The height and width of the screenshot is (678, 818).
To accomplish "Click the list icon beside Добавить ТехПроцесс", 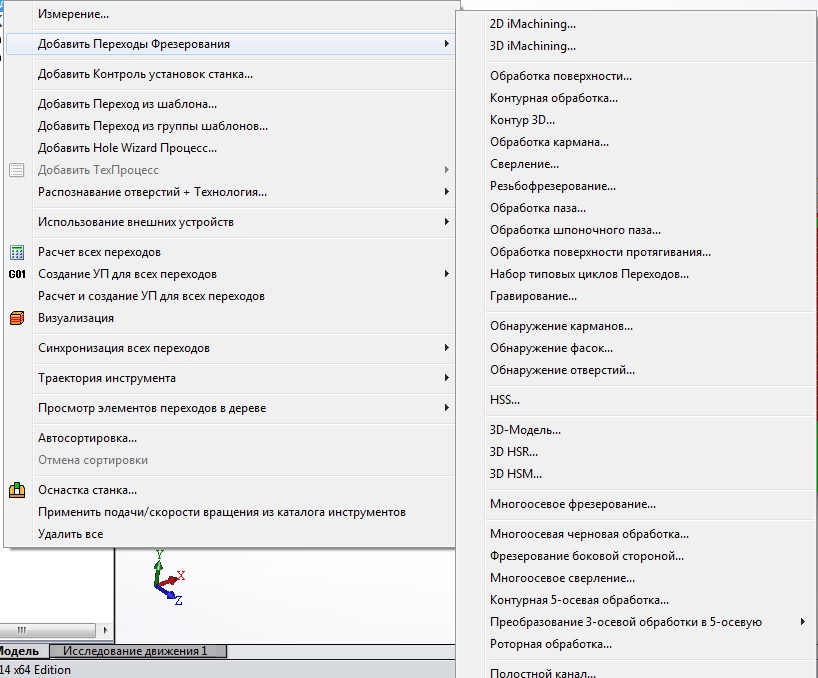I will pyautogui.click(x=17, y=170).
